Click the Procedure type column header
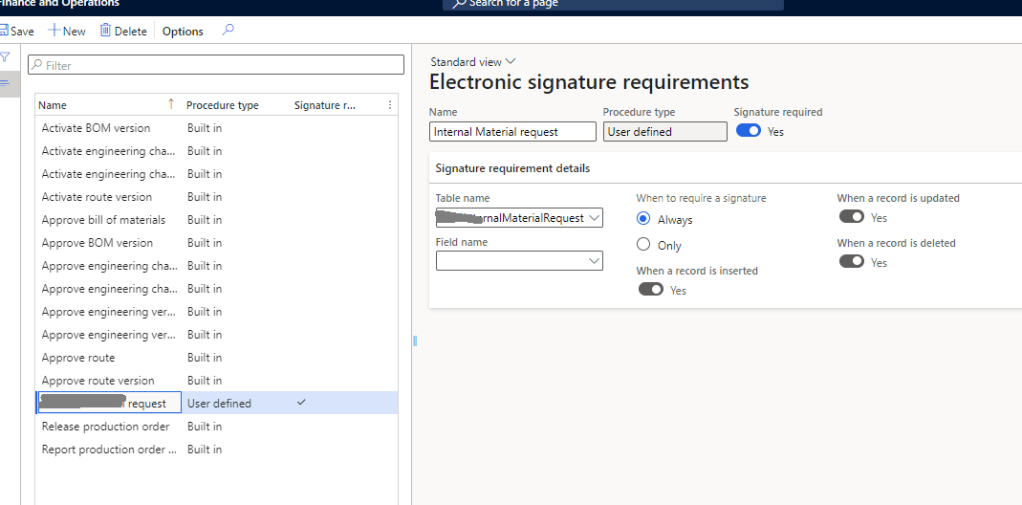This screenshot has height=505, width=1022. (x=222, y=105)
